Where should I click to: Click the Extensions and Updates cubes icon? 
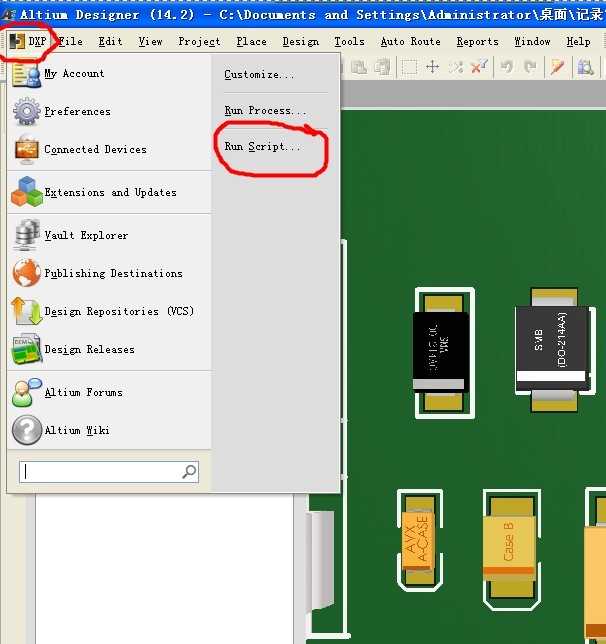26,191
